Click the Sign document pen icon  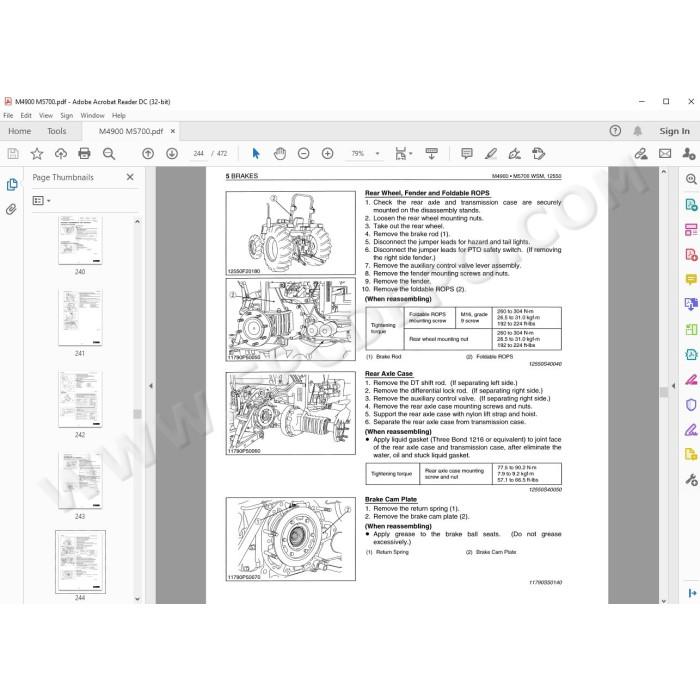pos(515,154)
